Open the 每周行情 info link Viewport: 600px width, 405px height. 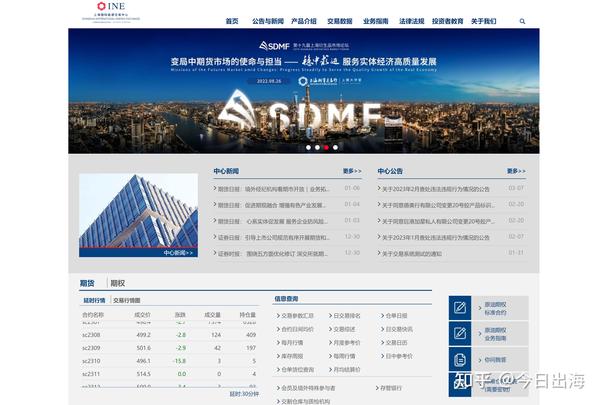(342, 356)
